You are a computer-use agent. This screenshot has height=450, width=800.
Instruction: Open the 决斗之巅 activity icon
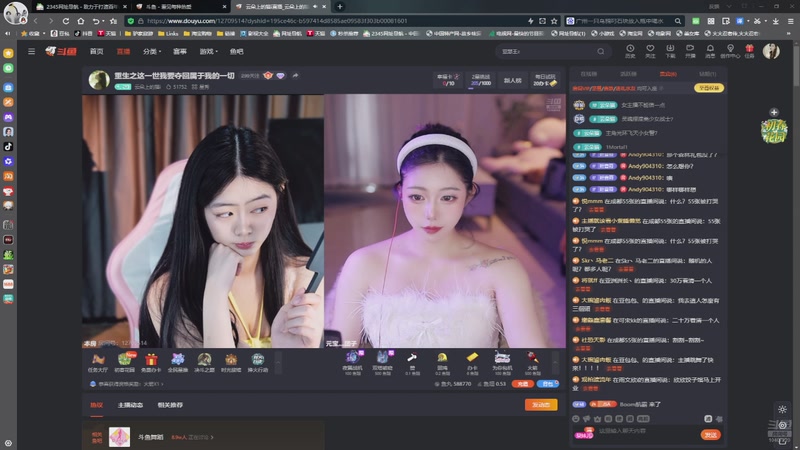point(204,363)
